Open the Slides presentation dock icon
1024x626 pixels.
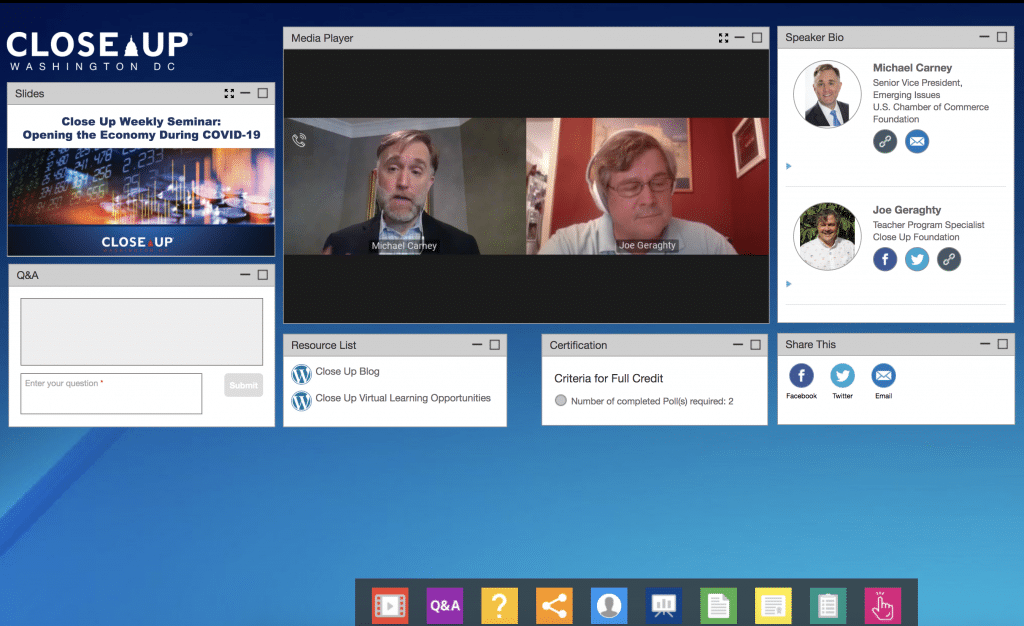(664, 606)
